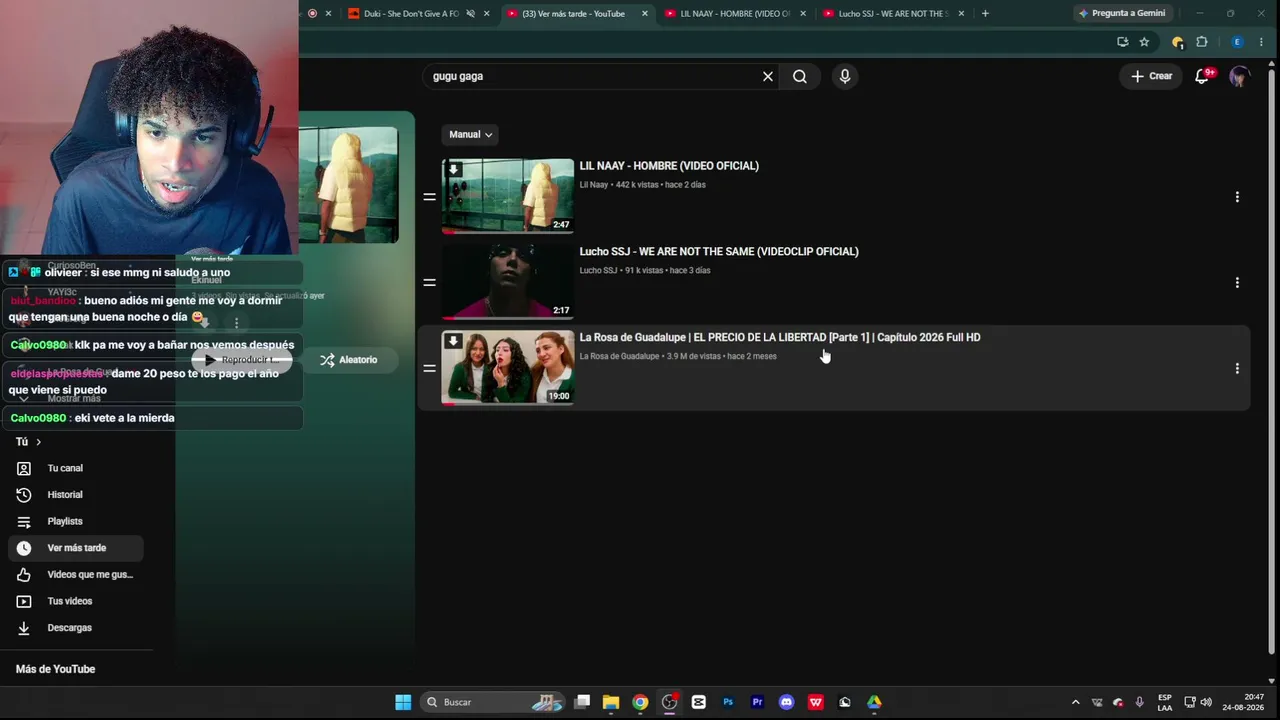1280x720 pixels.
Task: Click the Windows taskbar Buscar search box
Action: click(x=494, y=702)
